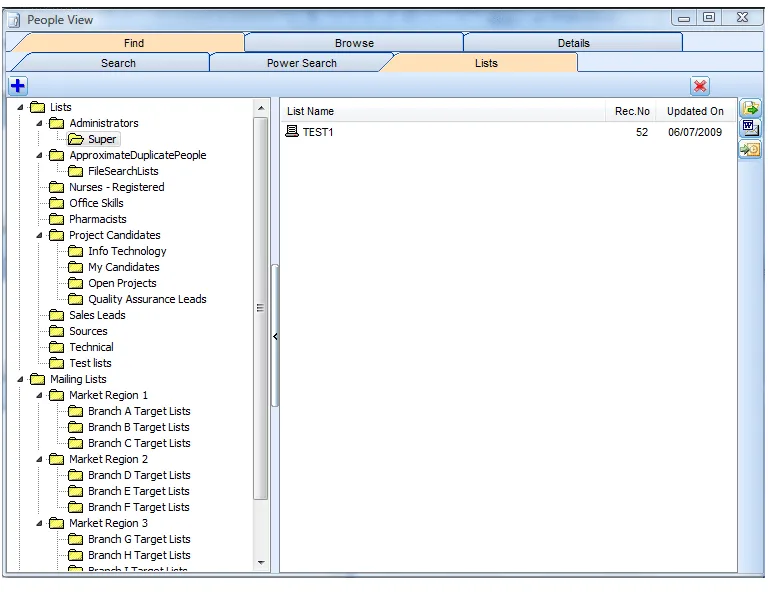
Task: Select the Lists sub-tab
Action: tap(486, 63)
